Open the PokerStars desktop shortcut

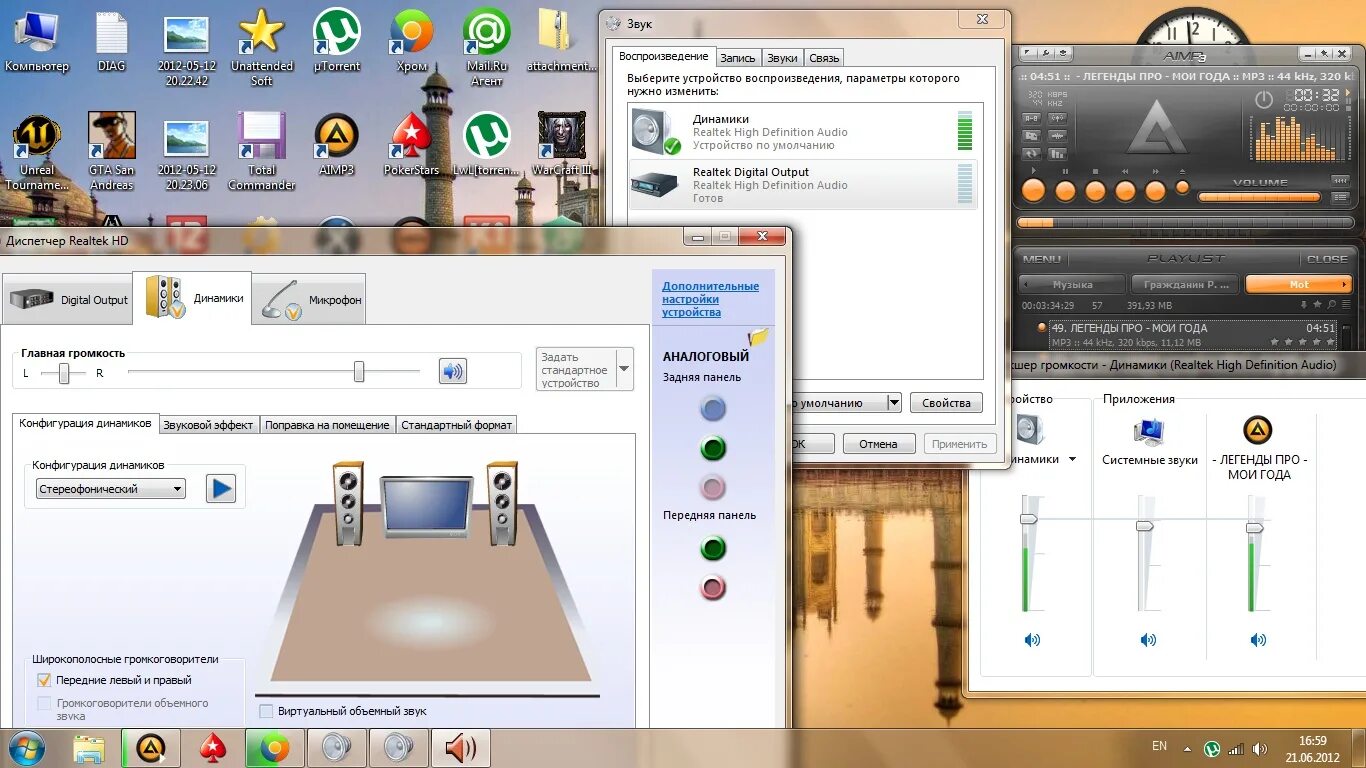411,144
